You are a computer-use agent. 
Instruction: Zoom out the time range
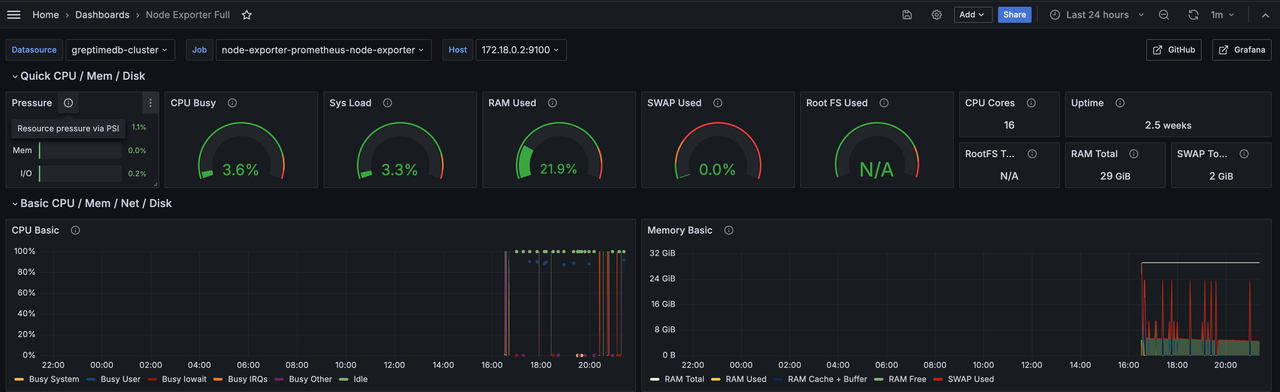[1164, 15]
